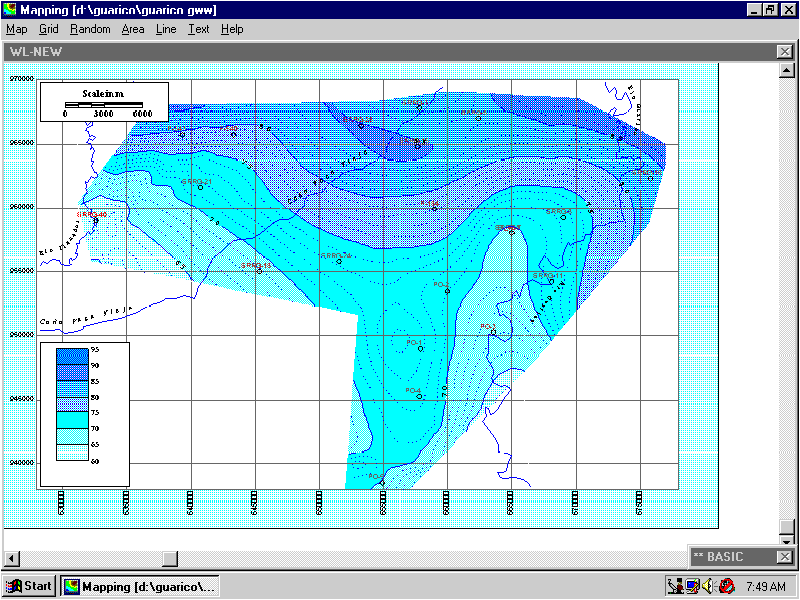The width and height of the screenshot is (800, 600).
Task: Open the Text menu
Action: [198, 30]
